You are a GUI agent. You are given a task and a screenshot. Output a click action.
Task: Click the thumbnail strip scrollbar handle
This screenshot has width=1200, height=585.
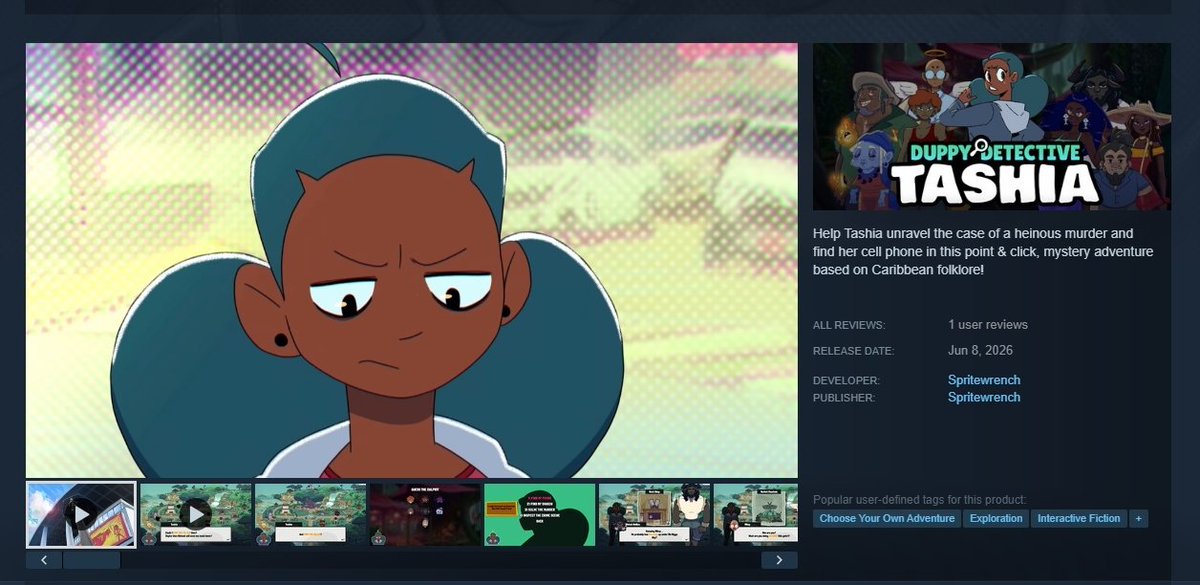click(x=92, y=560)
